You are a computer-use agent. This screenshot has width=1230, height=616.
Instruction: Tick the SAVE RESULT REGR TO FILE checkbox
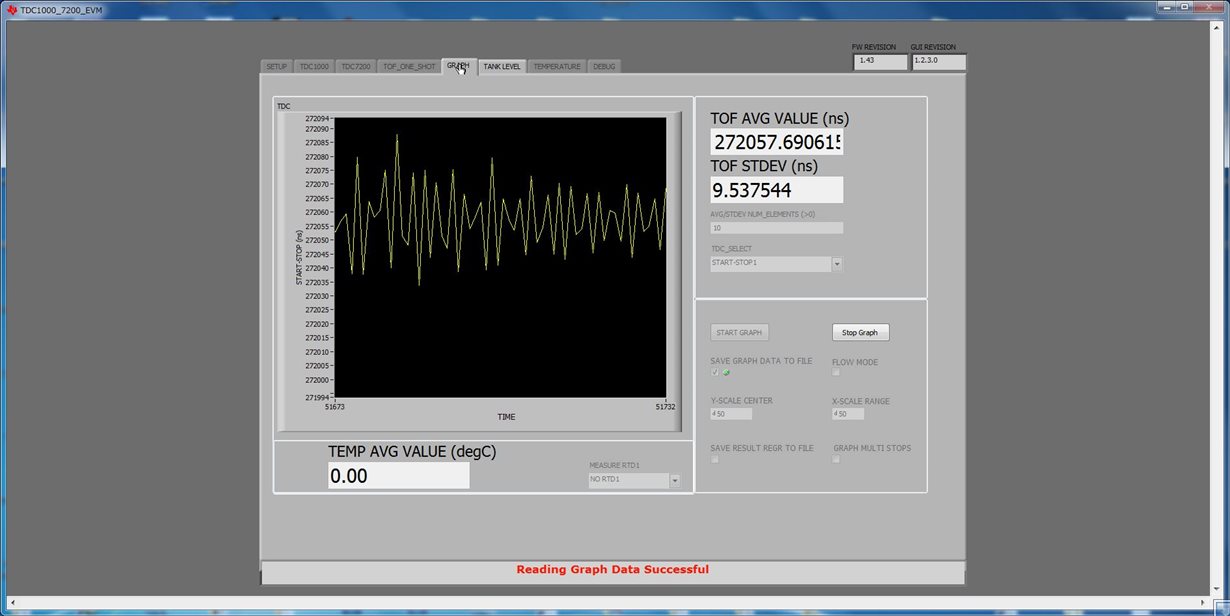coord(715,459)
